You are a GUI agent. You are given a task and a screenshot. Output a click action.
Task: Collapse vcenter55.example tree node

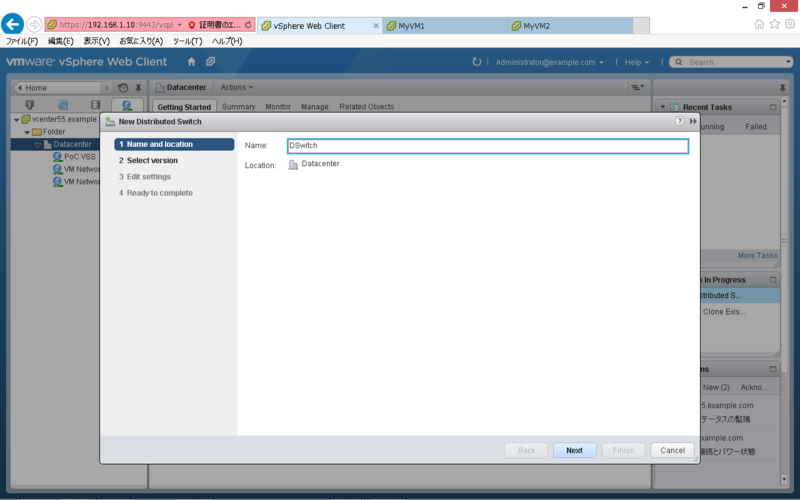(16, 119)
